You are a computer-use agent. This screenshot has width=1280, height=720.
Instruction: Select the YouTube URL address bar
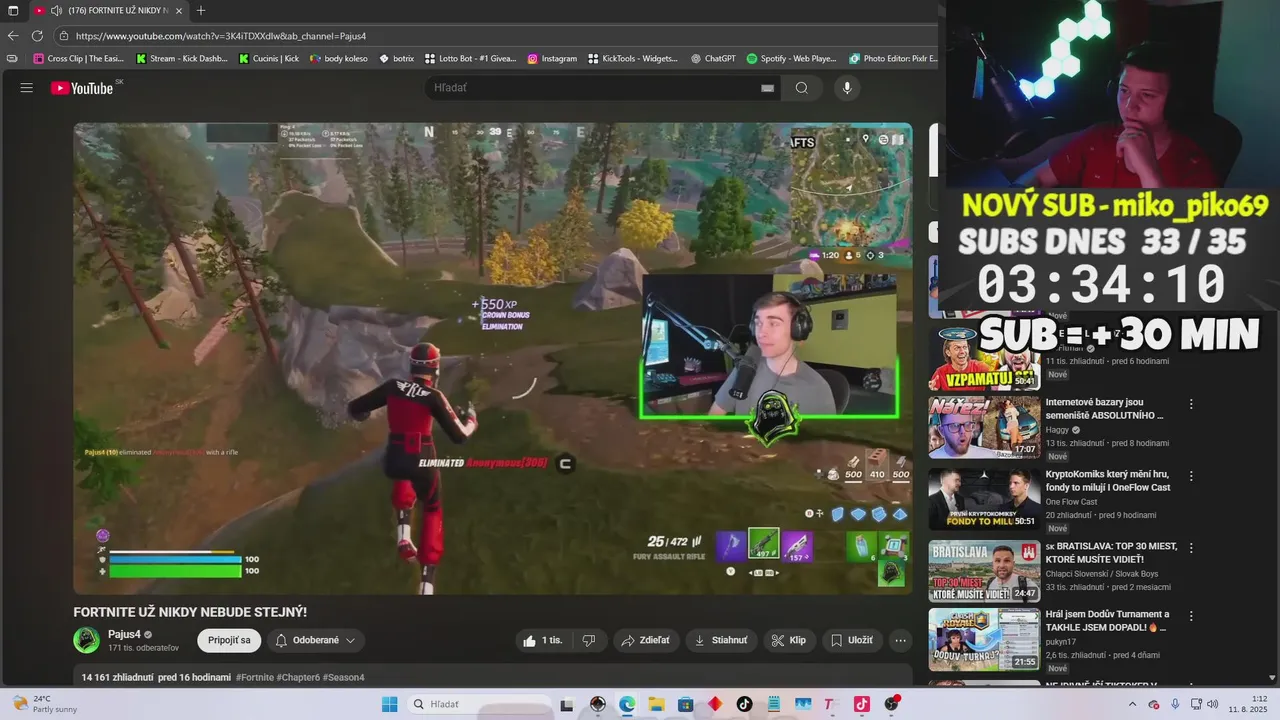pyautogui.click(x=495, y=36)
